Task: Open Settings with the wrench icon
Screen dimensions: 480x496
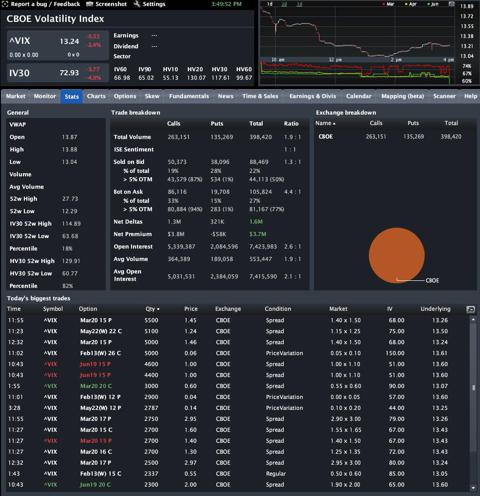Action: click(x=149, y=4)
